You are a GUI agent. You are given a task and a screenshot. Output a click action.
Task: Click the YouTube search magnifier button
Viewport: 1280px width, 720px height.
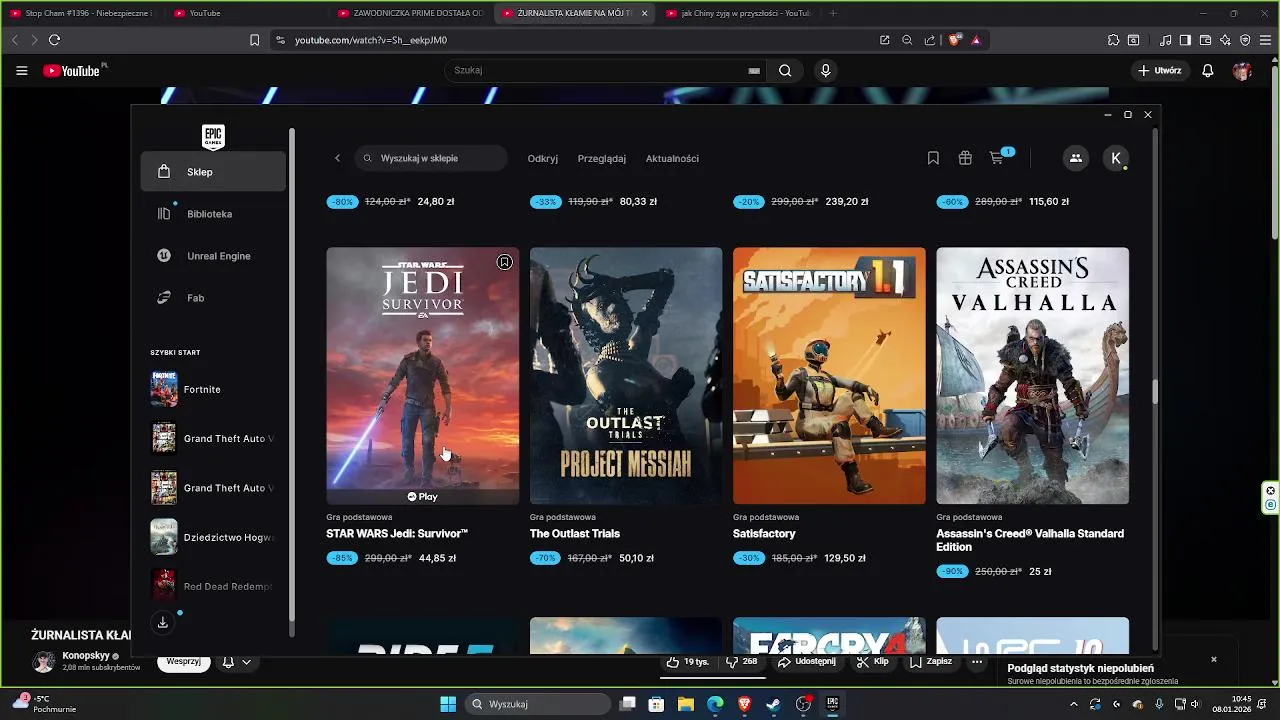(785, 70)
